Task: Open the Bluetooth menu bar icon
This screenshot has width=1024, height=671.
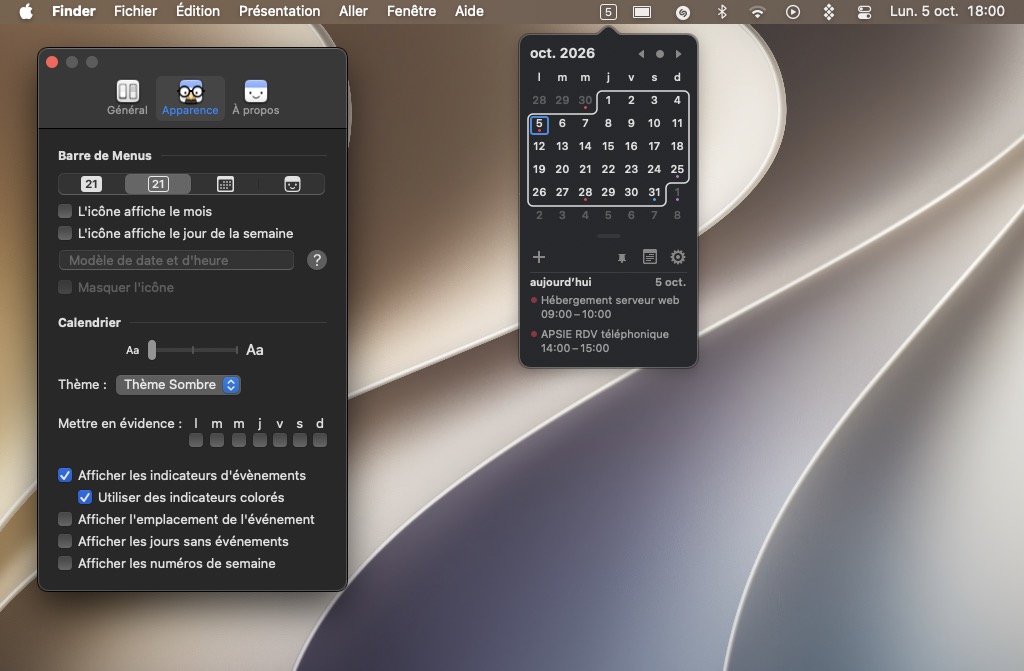Action: click(722, 11)
